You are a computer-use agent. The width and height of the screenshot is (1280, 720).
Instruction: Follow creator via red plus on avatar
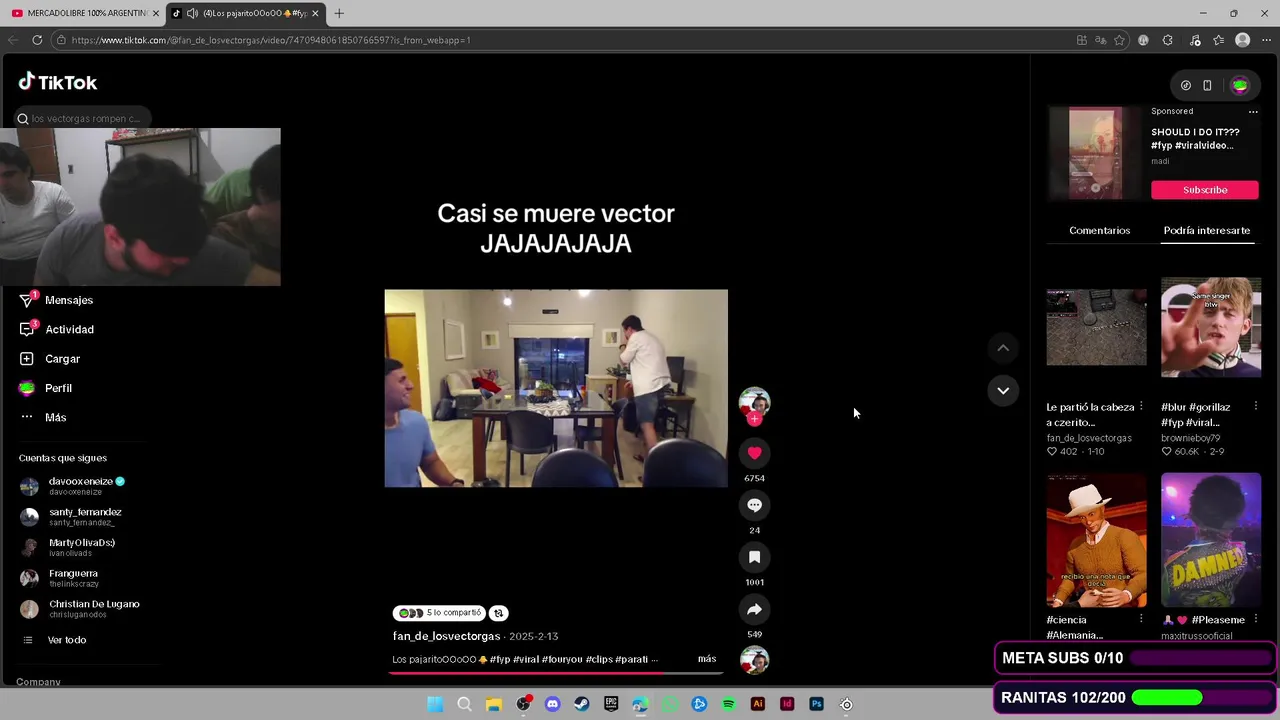(x=754, y=419)
